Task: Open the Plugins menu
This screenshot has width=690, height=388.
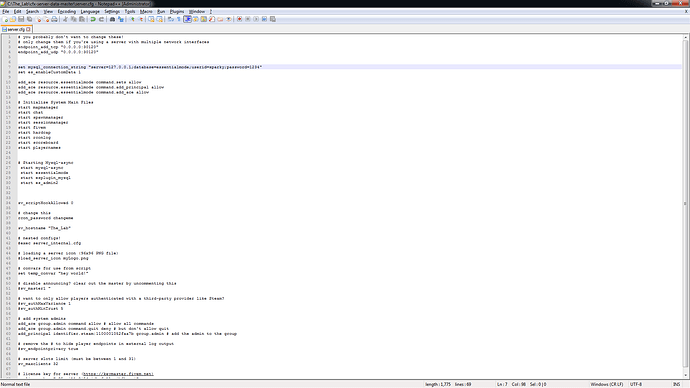Action: tap(177, 11)
